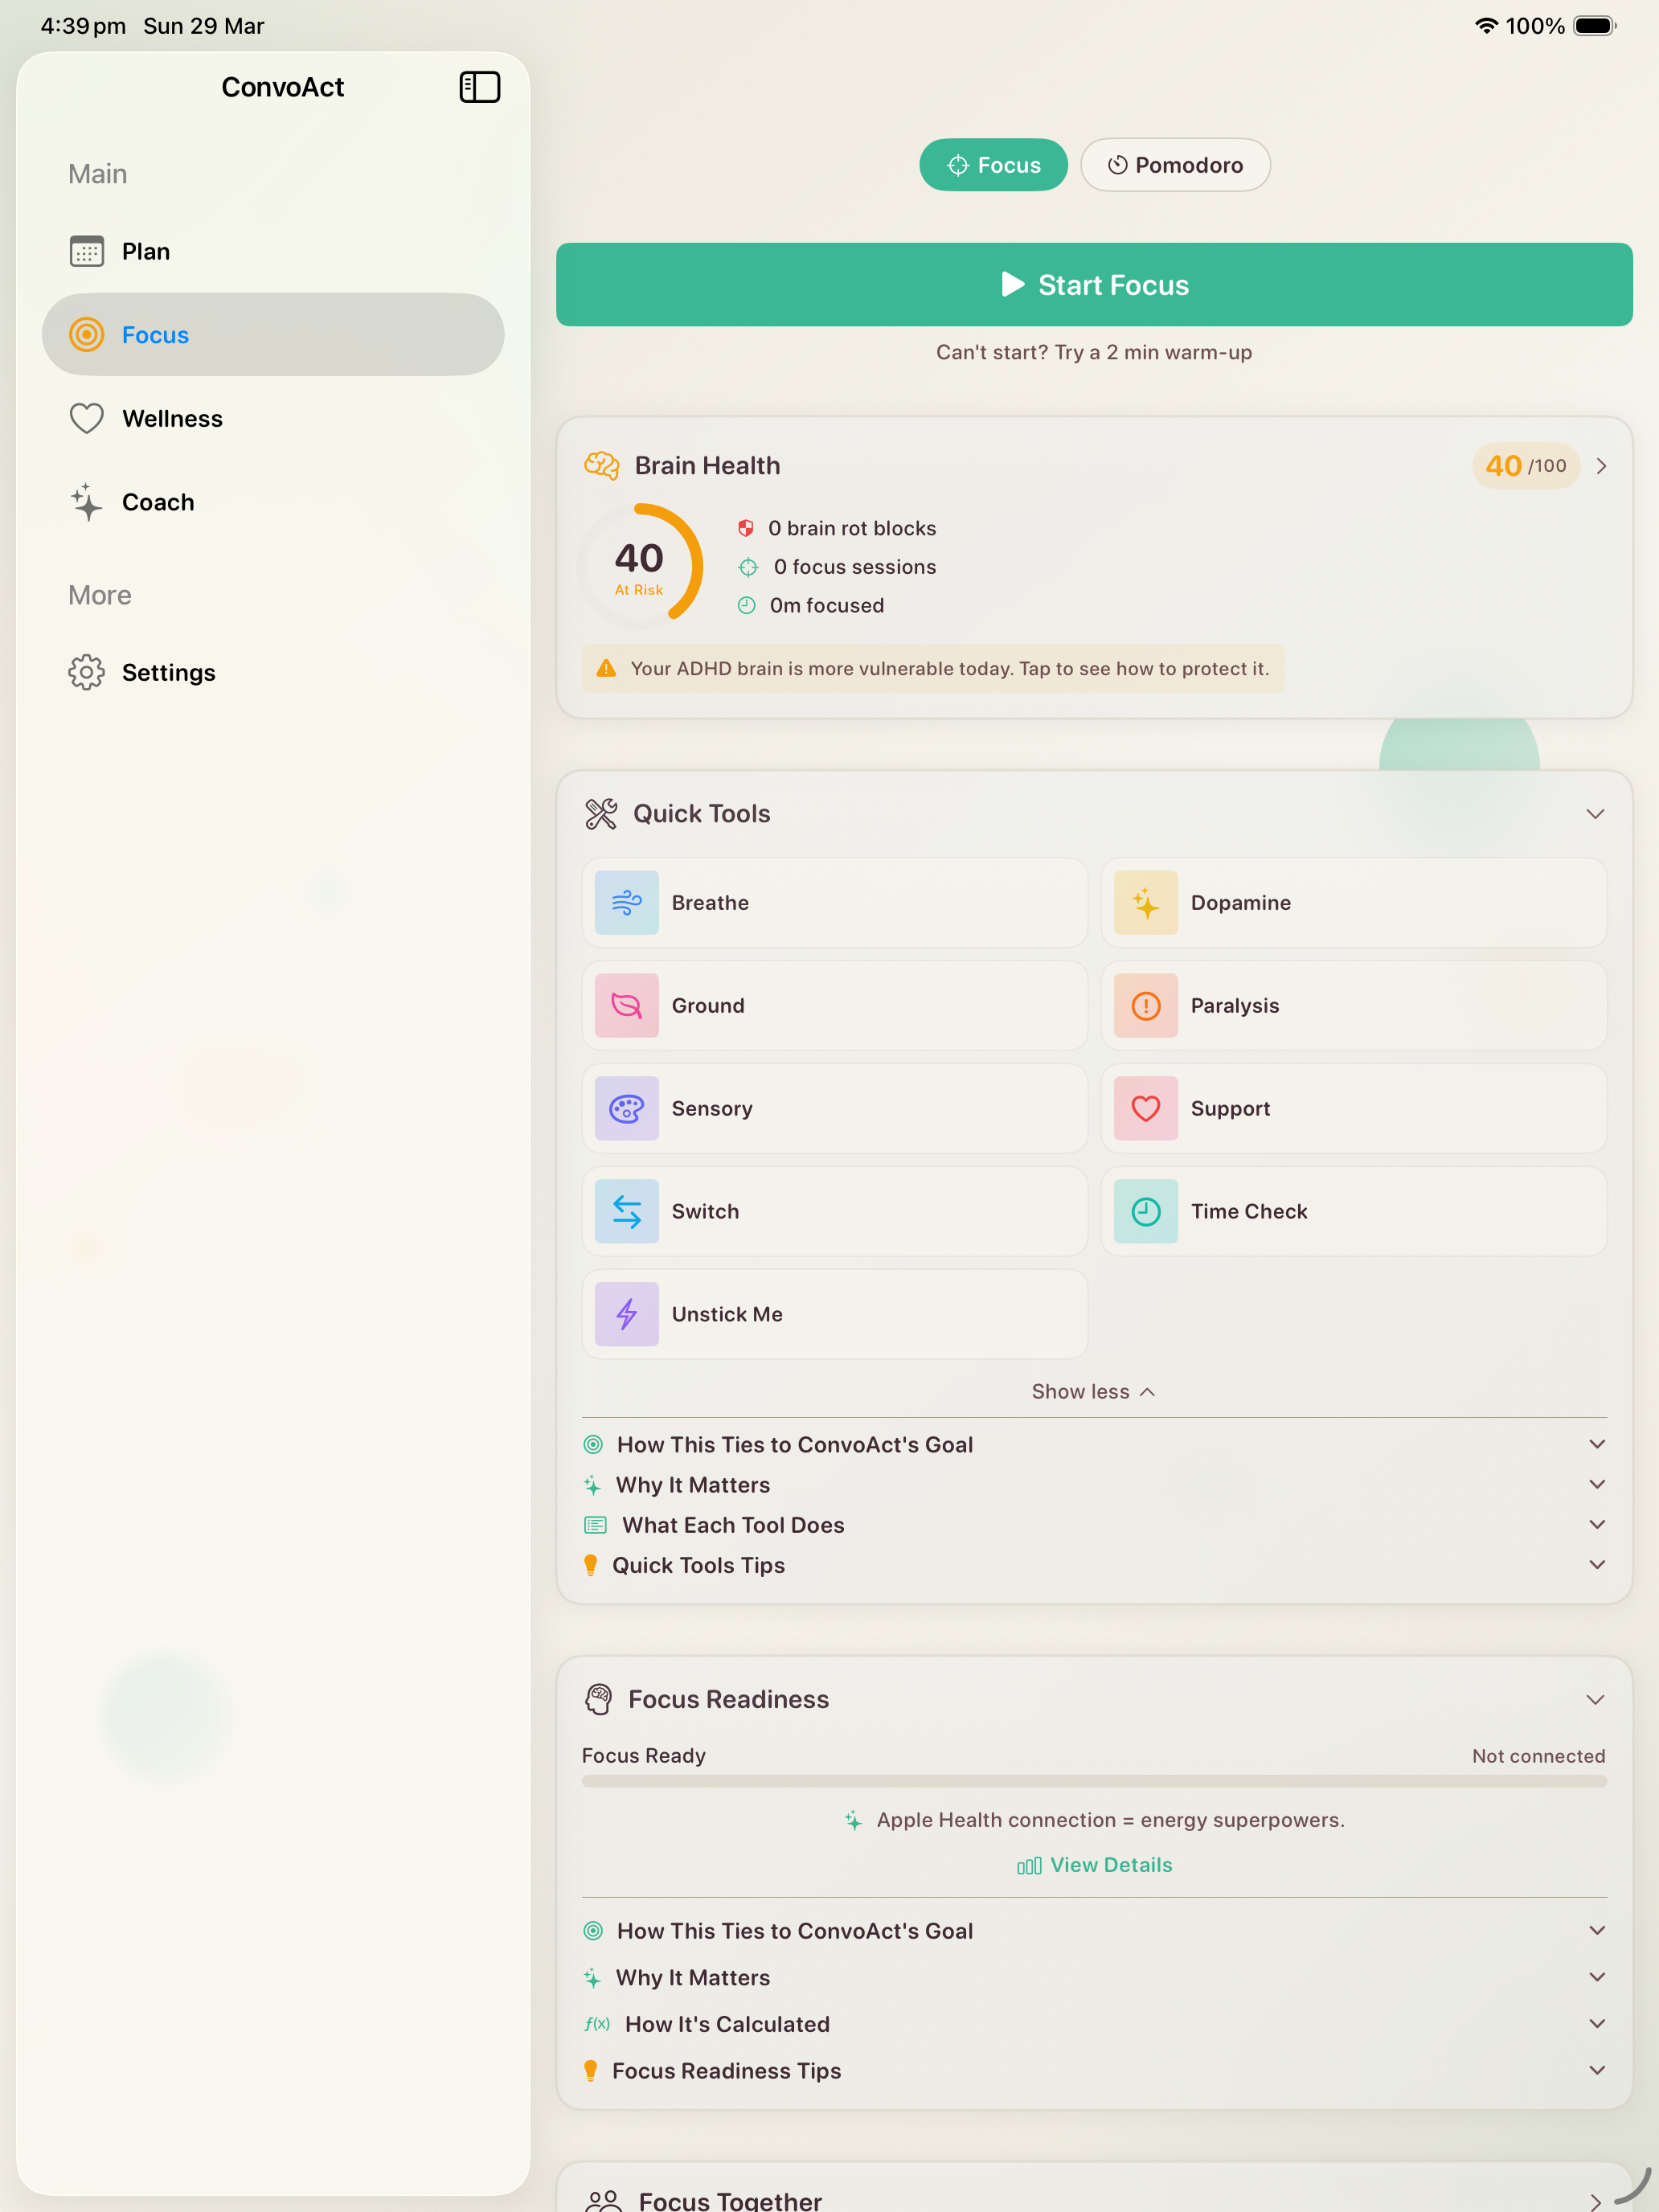Launch the Ground tool
Screen dimensions: 1659x2212
tap(834, 1005)
